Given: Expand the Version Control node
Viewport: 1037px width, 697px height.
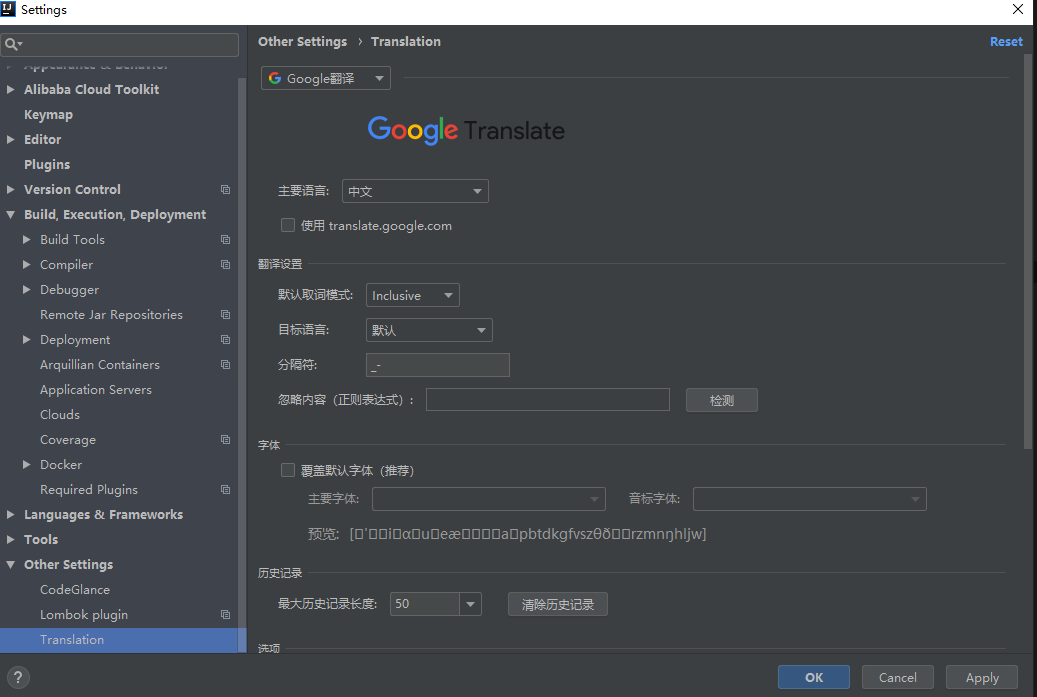Looking at the screenshot, I should [x=11, y=190].
